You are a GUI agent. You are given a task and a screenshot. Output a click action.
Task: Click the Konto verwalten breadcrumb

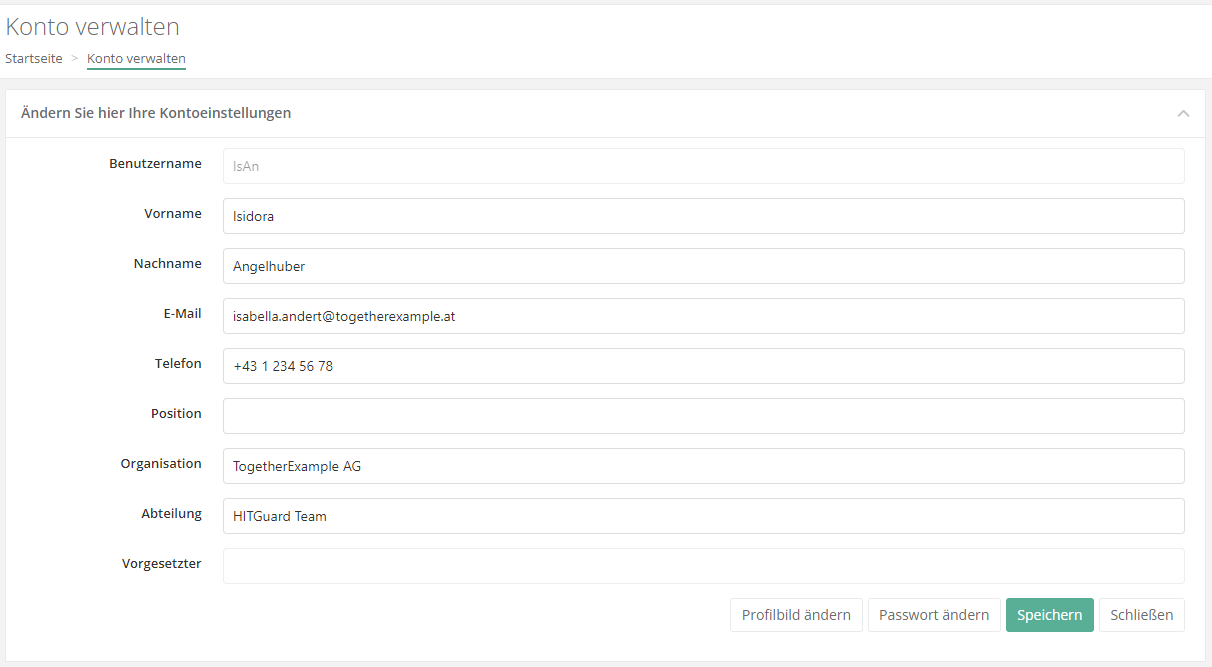136,59
